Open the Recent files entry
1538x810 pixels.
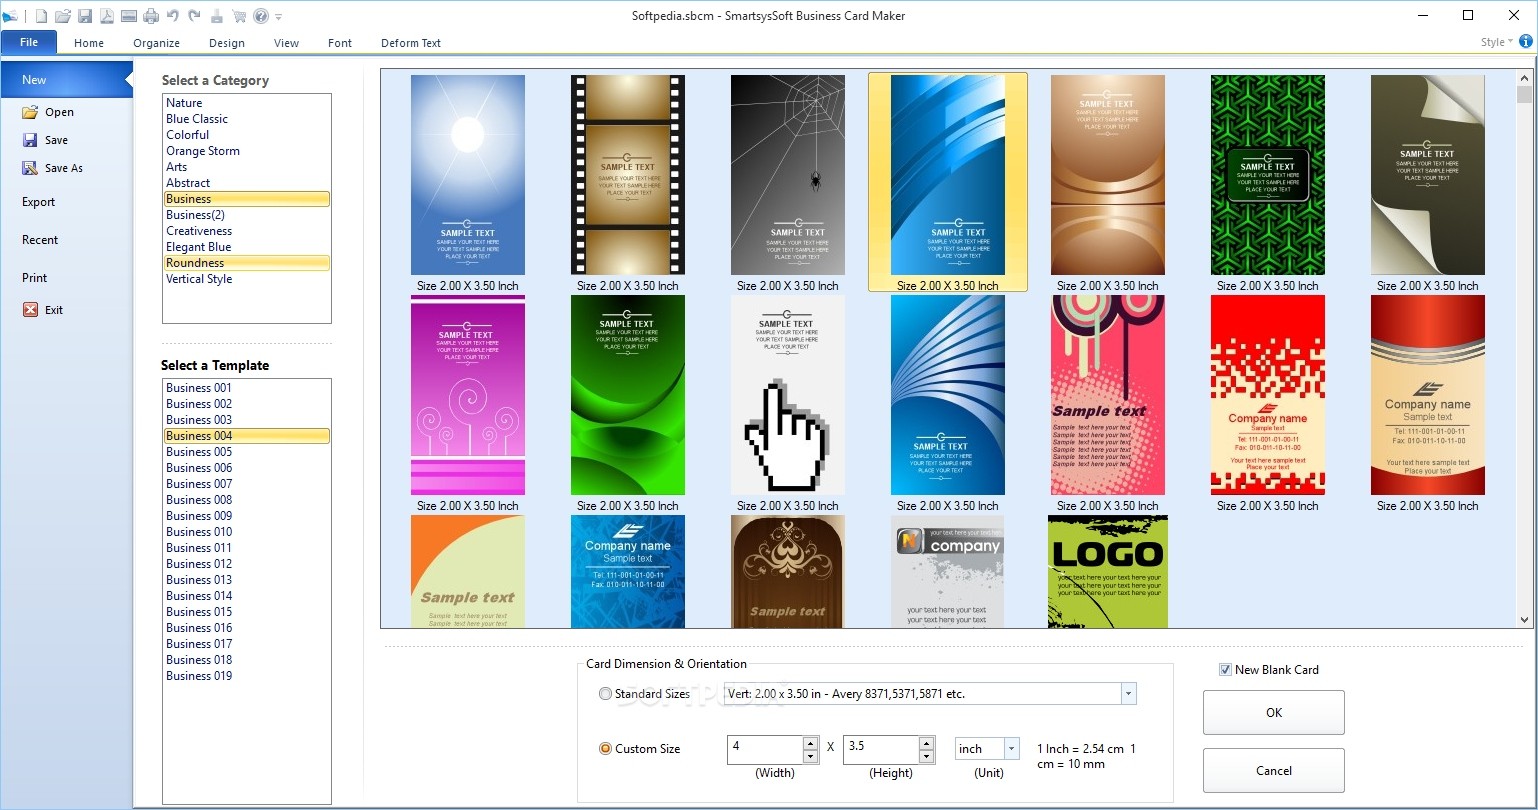pos(40,240)
